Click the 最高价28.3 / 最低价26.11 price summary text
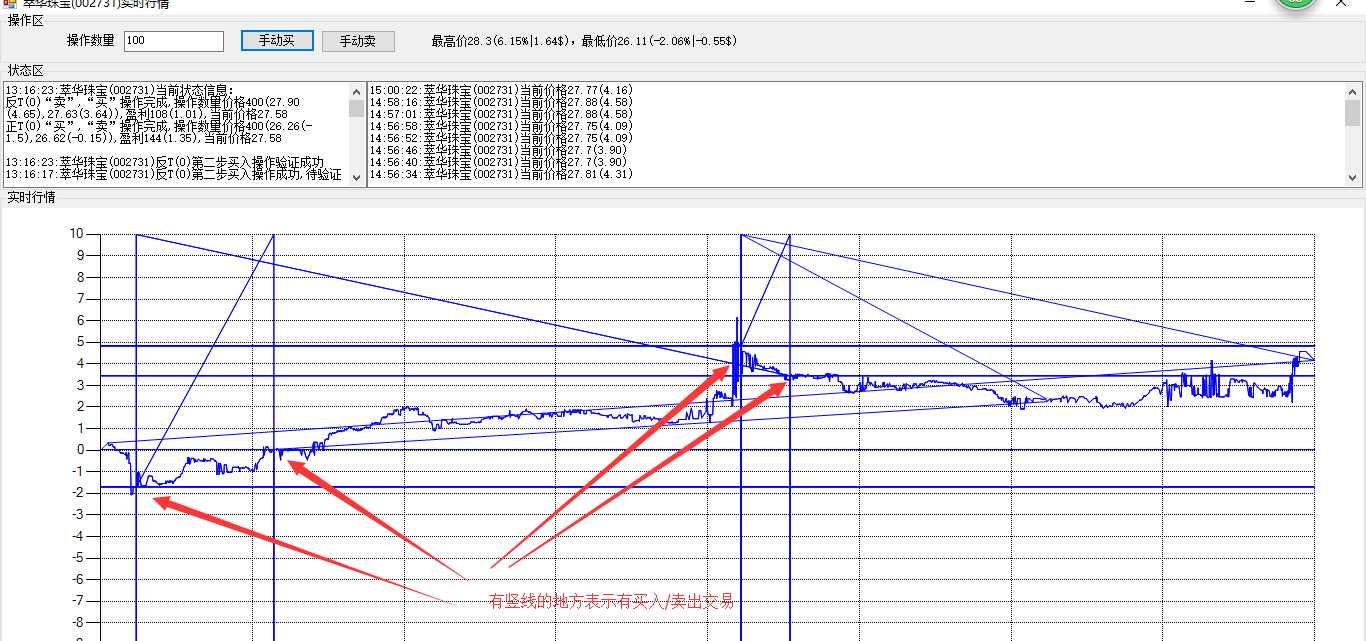 tap(584, 41)
